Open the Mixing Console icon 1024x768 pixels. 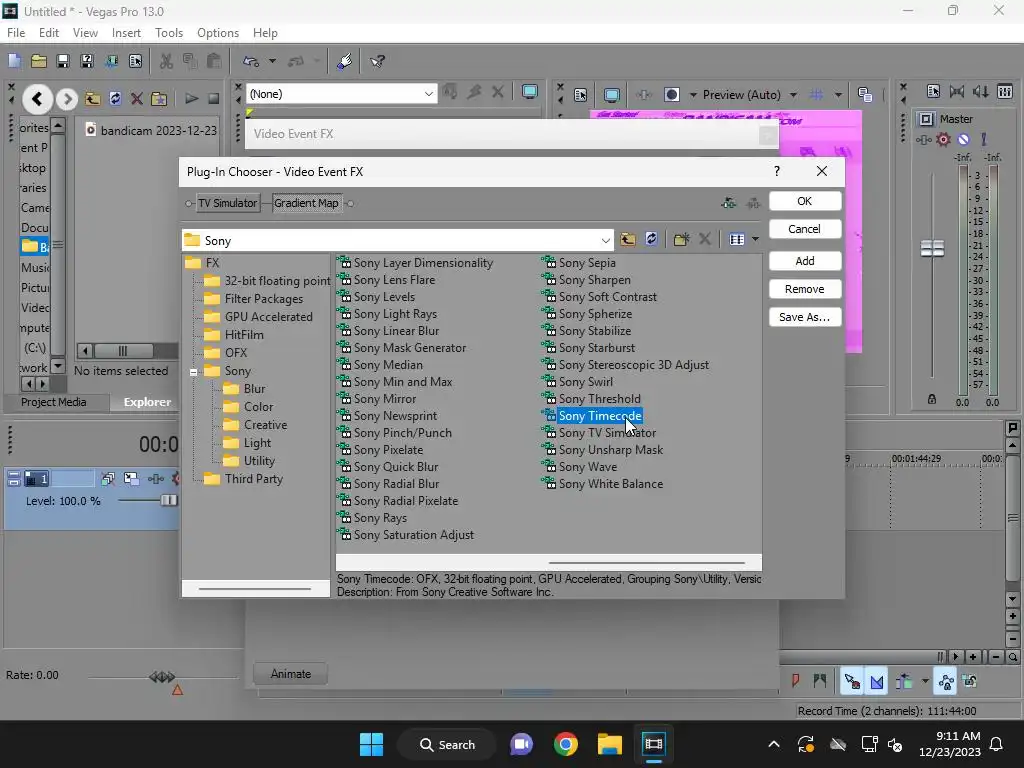coord(1005,91)
